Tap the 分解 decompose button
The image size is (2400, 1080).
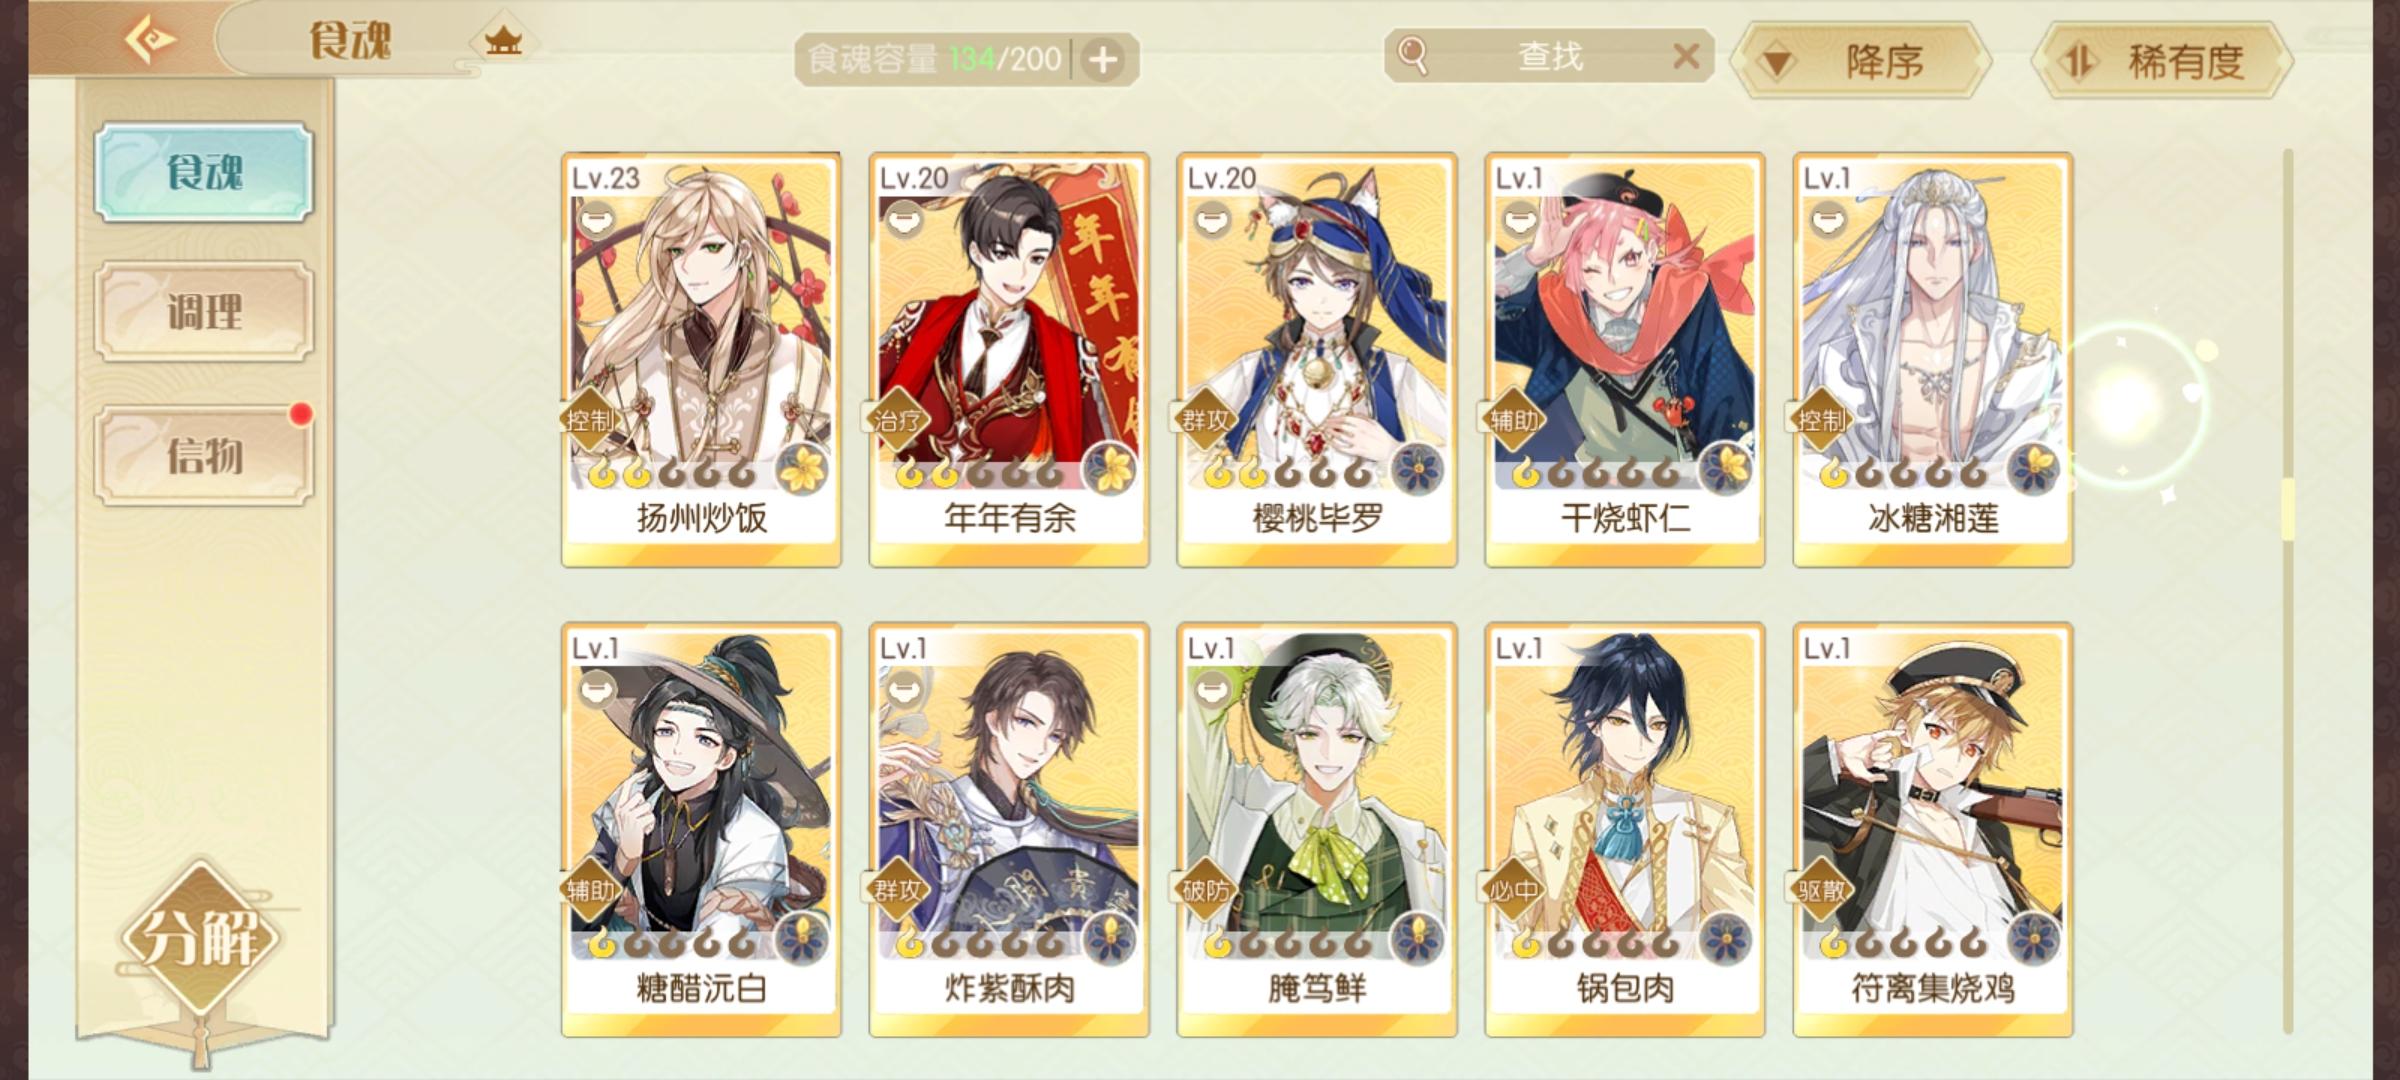pos(200,938)
